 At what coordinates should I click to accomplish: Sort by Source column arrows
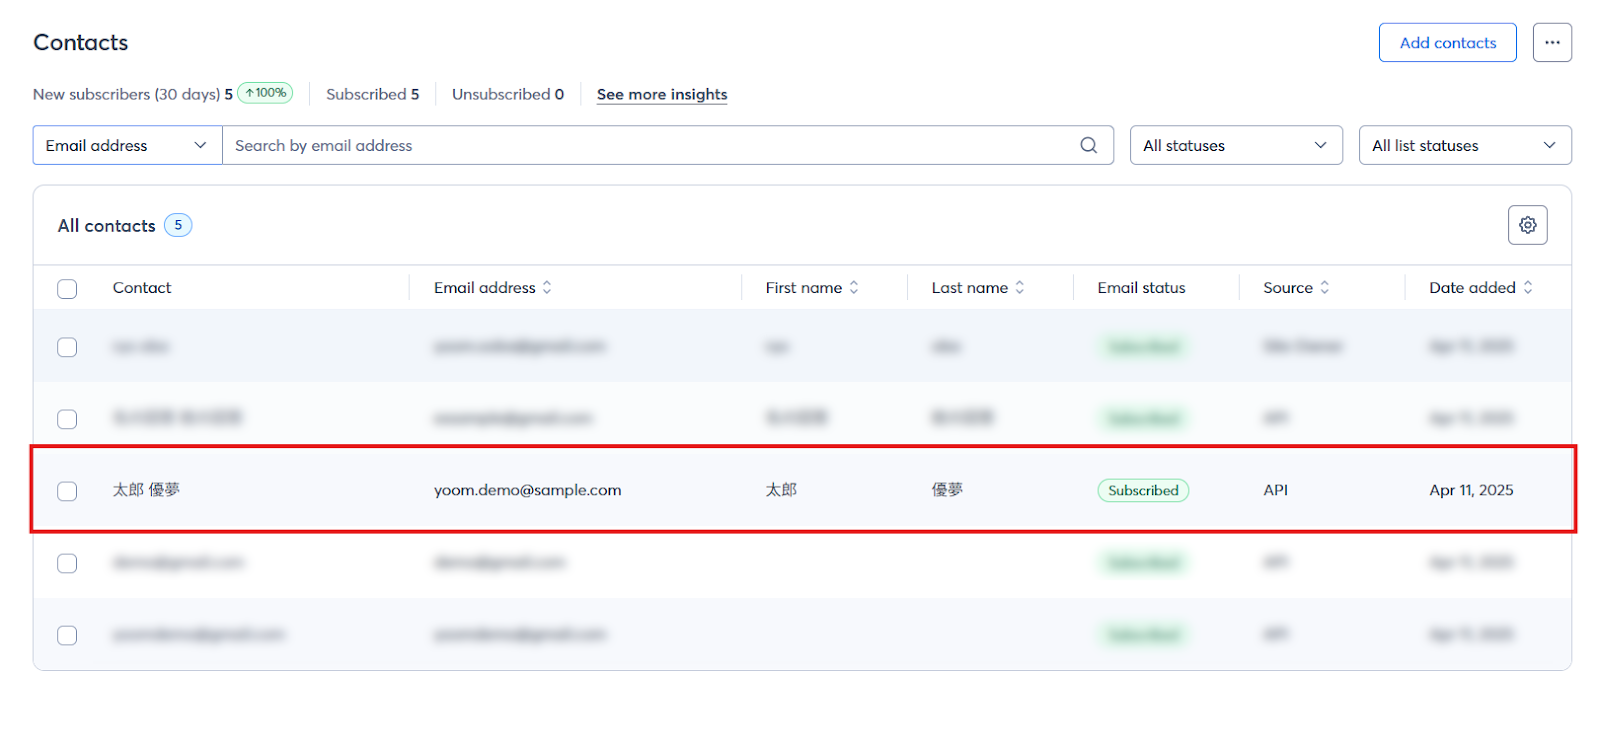1325,288
